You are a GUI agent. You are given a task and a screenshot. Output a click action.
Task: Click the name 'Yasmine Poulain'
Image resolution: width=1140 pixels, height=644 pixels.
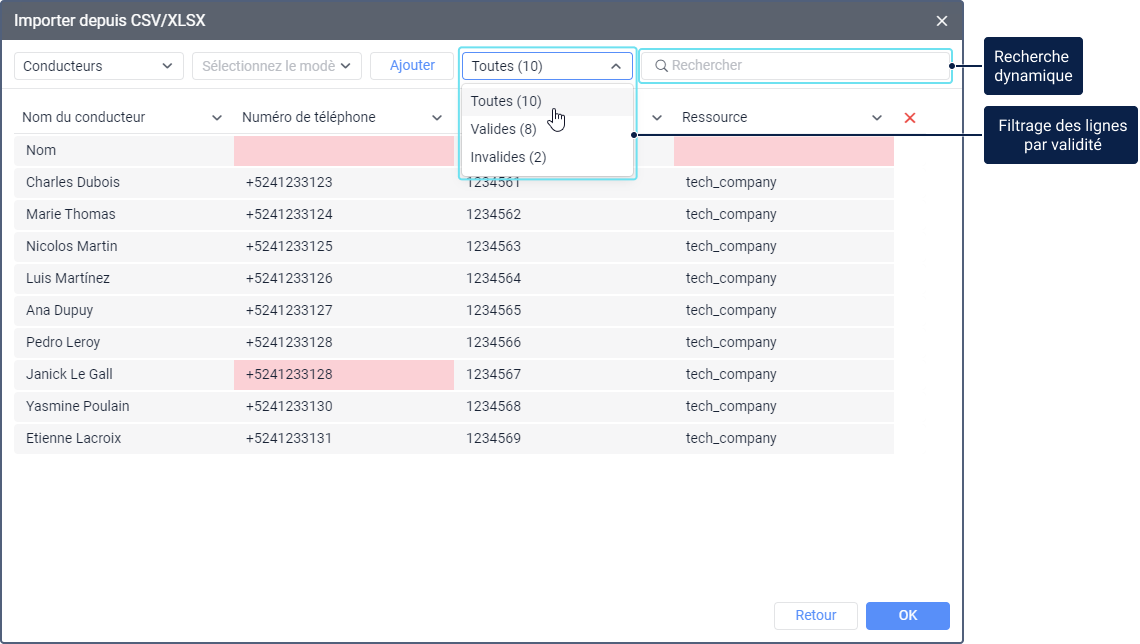[x=78, y=406]
